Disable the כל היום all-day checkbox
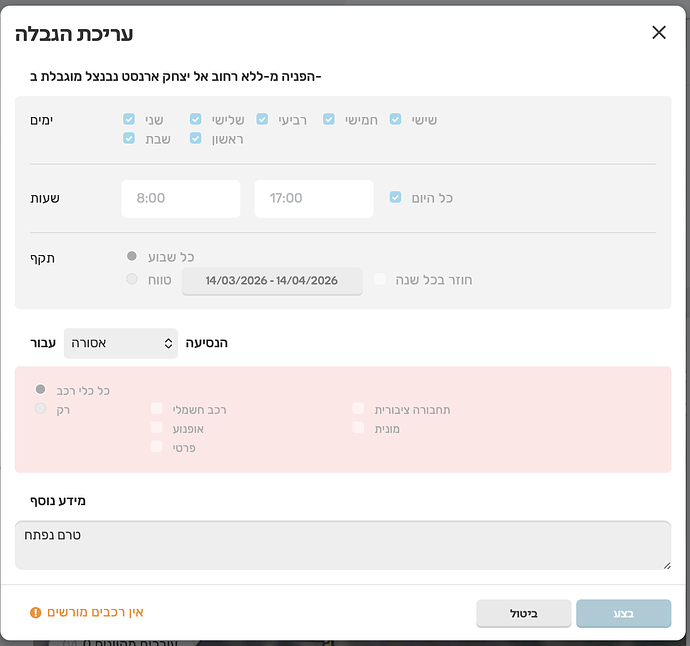 point(396,198)
